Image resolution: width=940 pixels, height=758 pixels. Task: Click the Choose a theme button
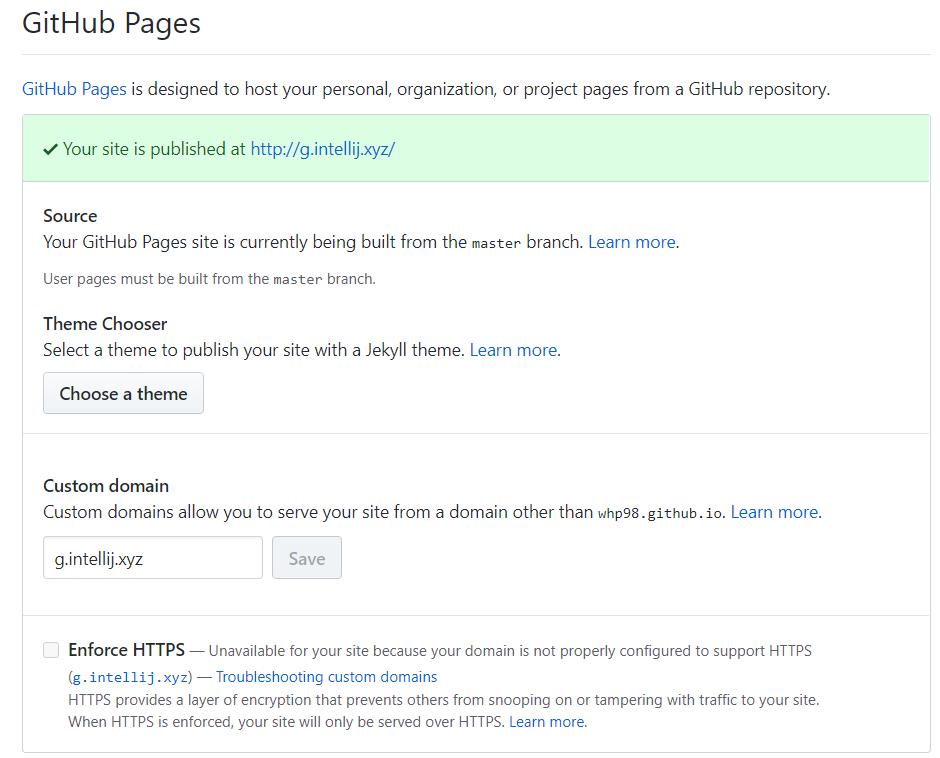(123, 393)
